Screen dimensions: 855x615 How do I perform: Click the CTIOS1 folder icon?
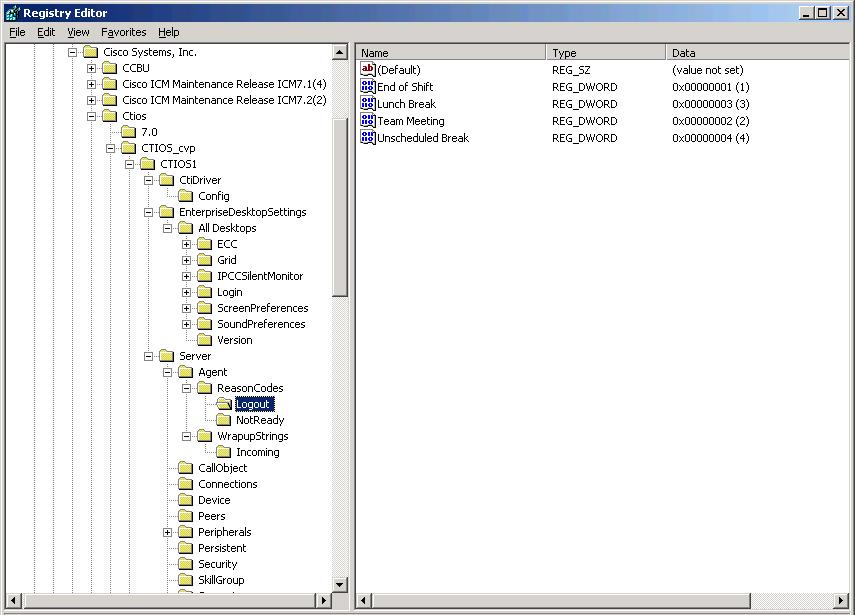(x=148, y=164)
